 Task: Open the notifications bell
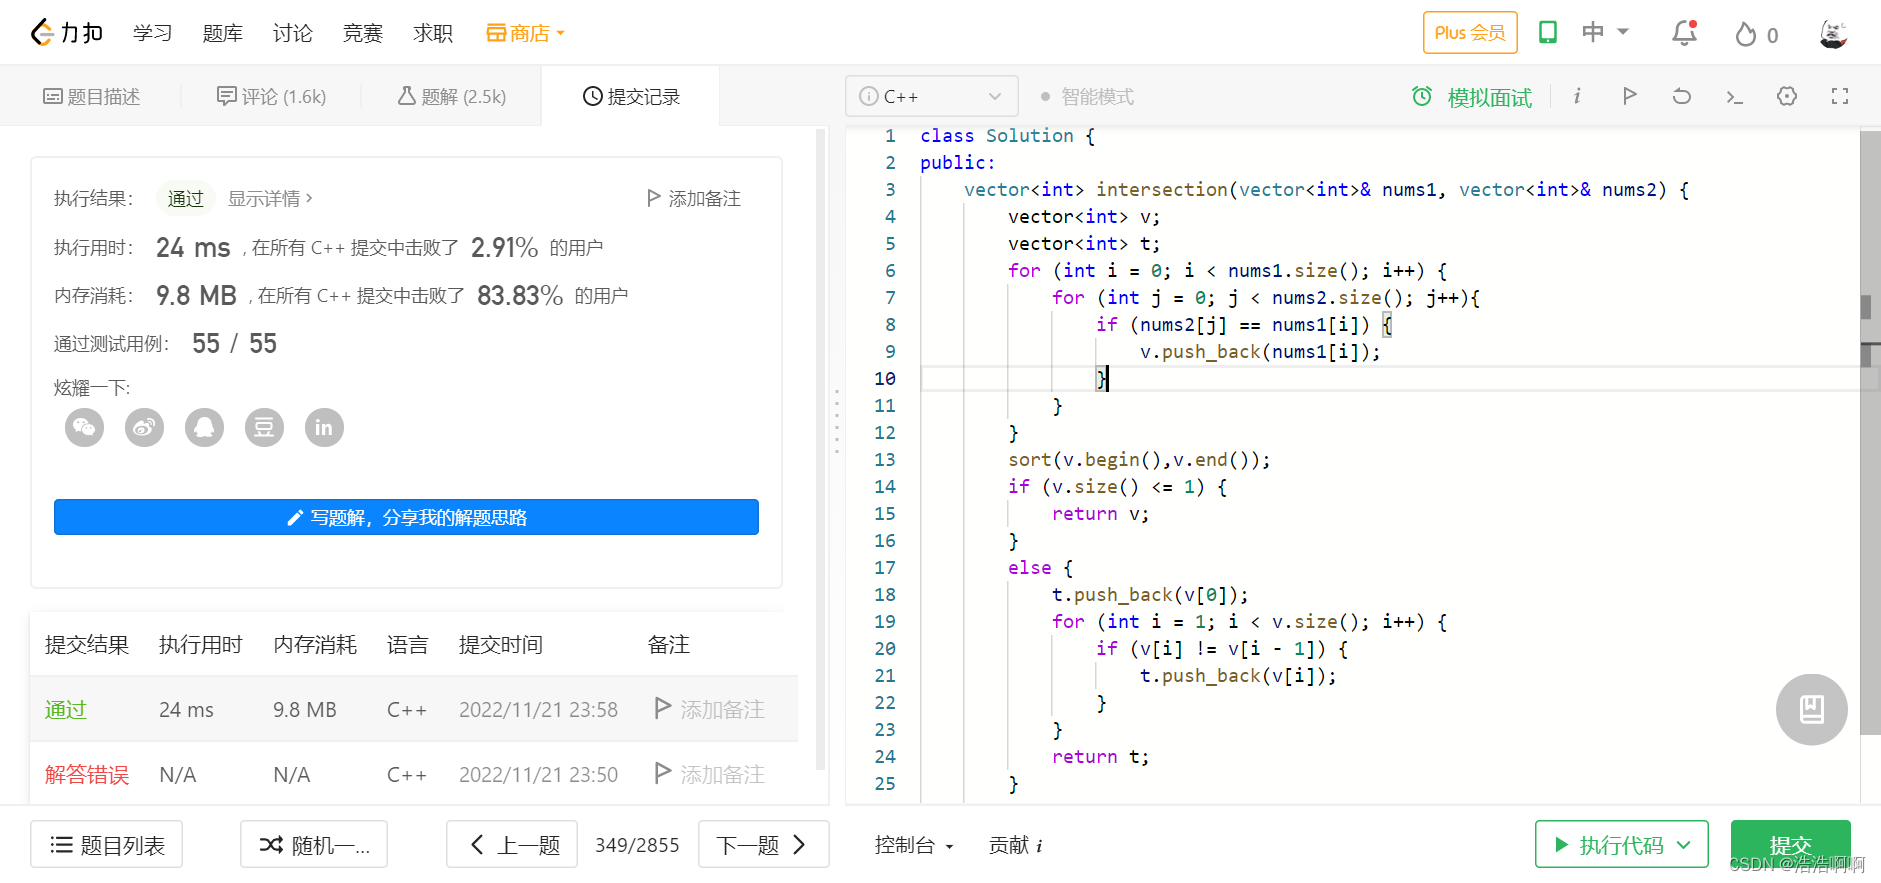(x=1685, y=33)
